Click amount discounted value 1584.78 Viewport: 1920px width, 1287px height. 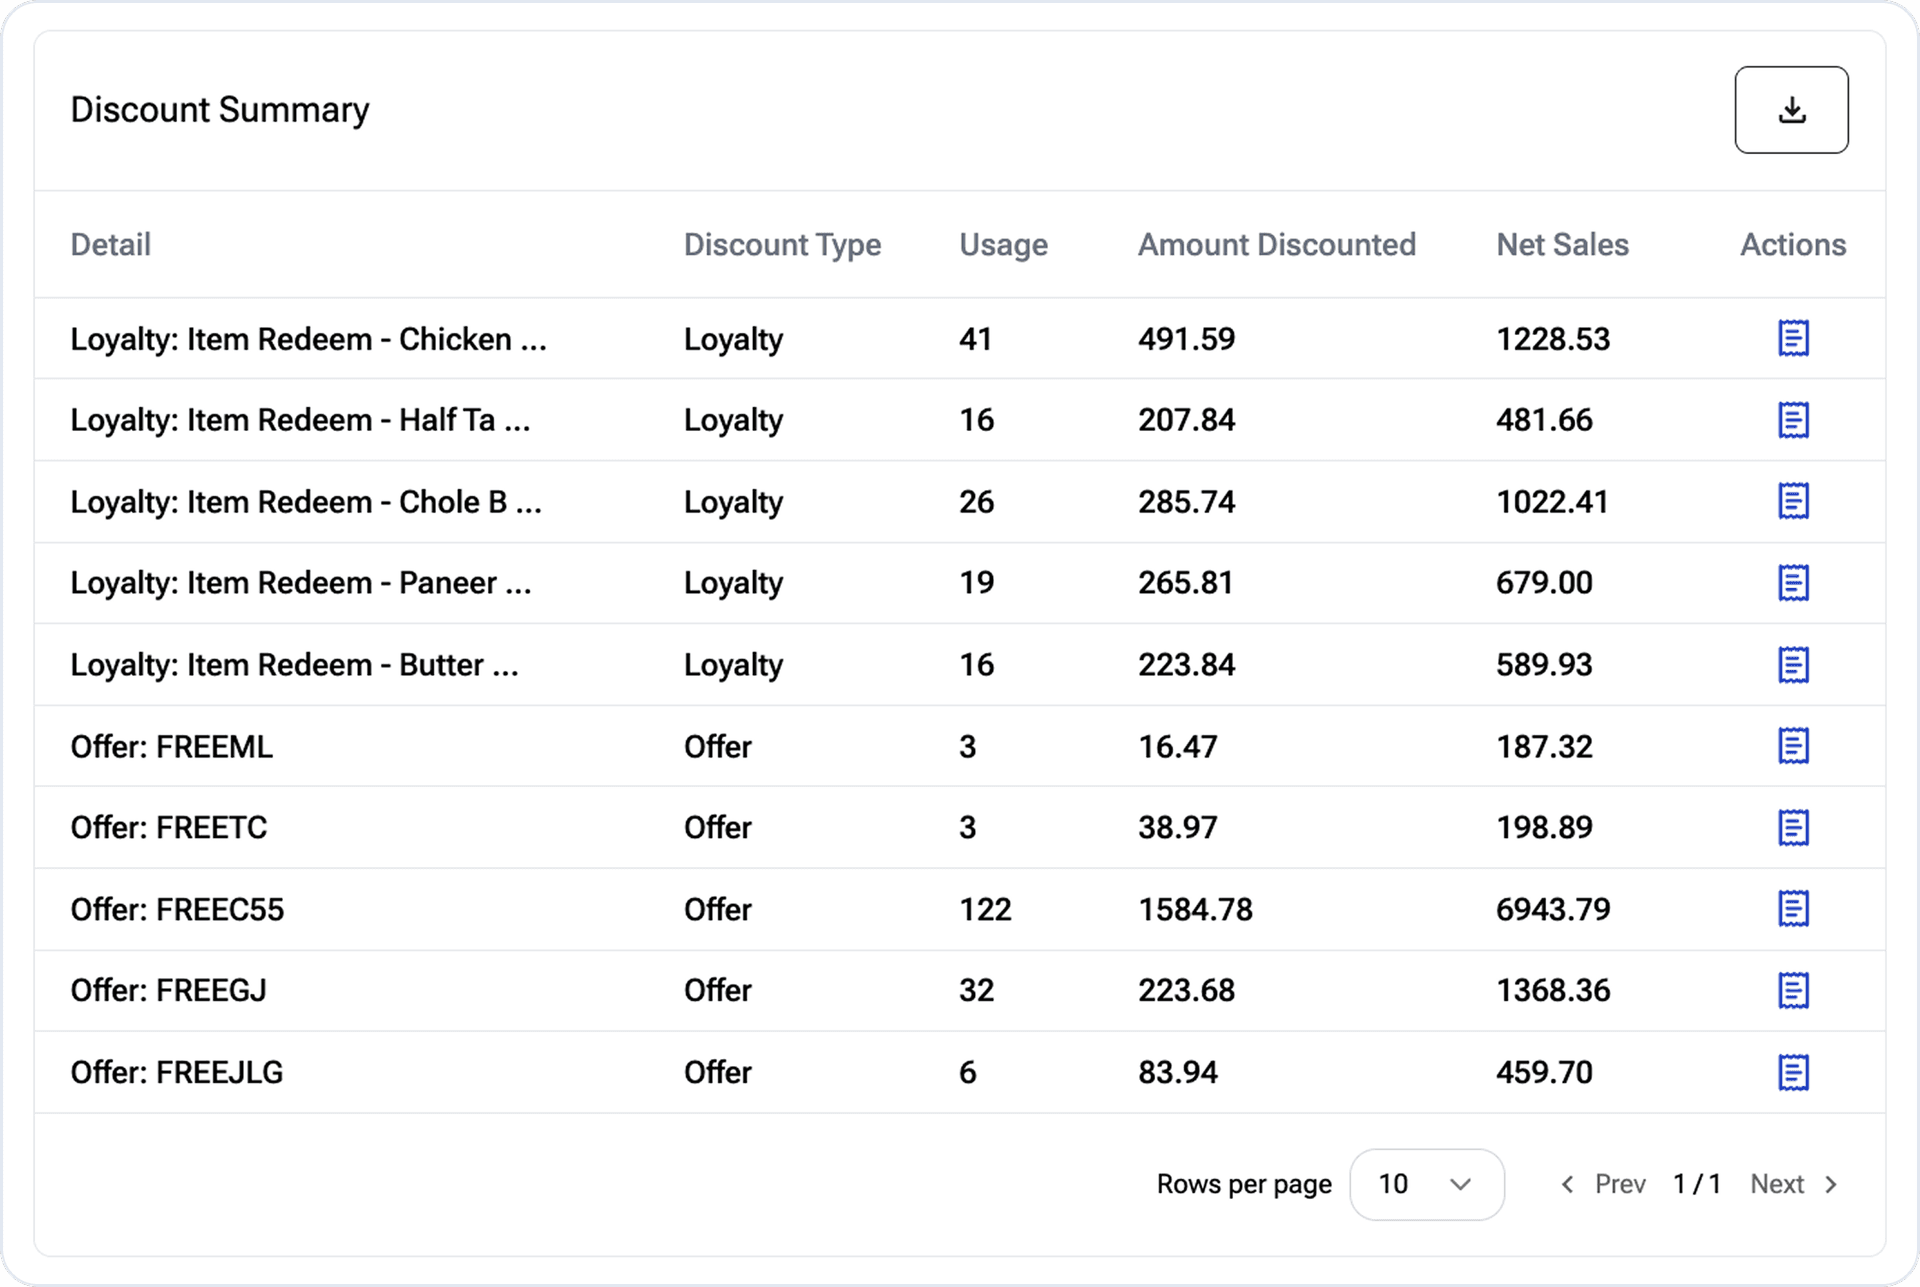(1195, 910)
